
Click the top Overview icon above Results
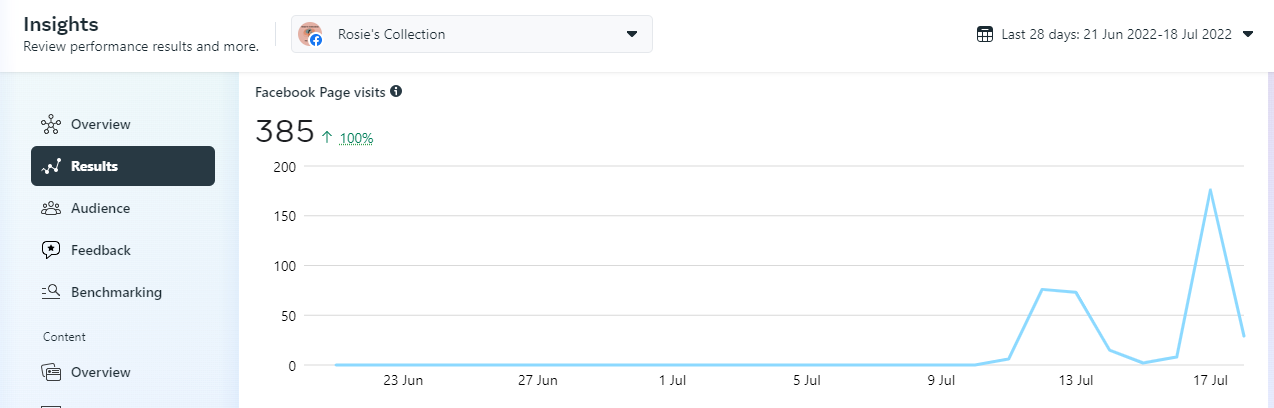pos(51,125)
